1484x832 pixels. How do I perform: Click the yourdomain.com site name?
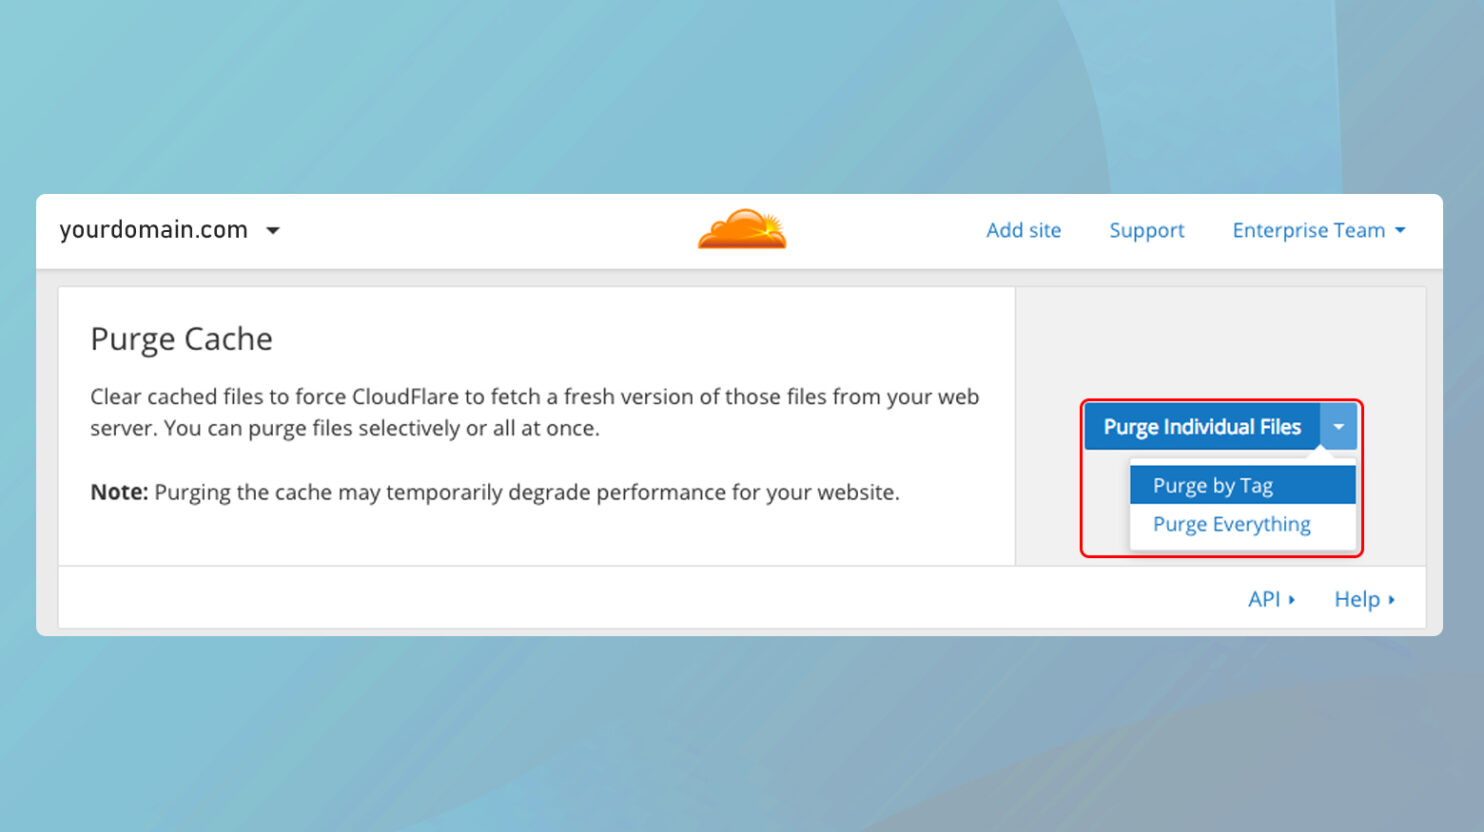153,230
